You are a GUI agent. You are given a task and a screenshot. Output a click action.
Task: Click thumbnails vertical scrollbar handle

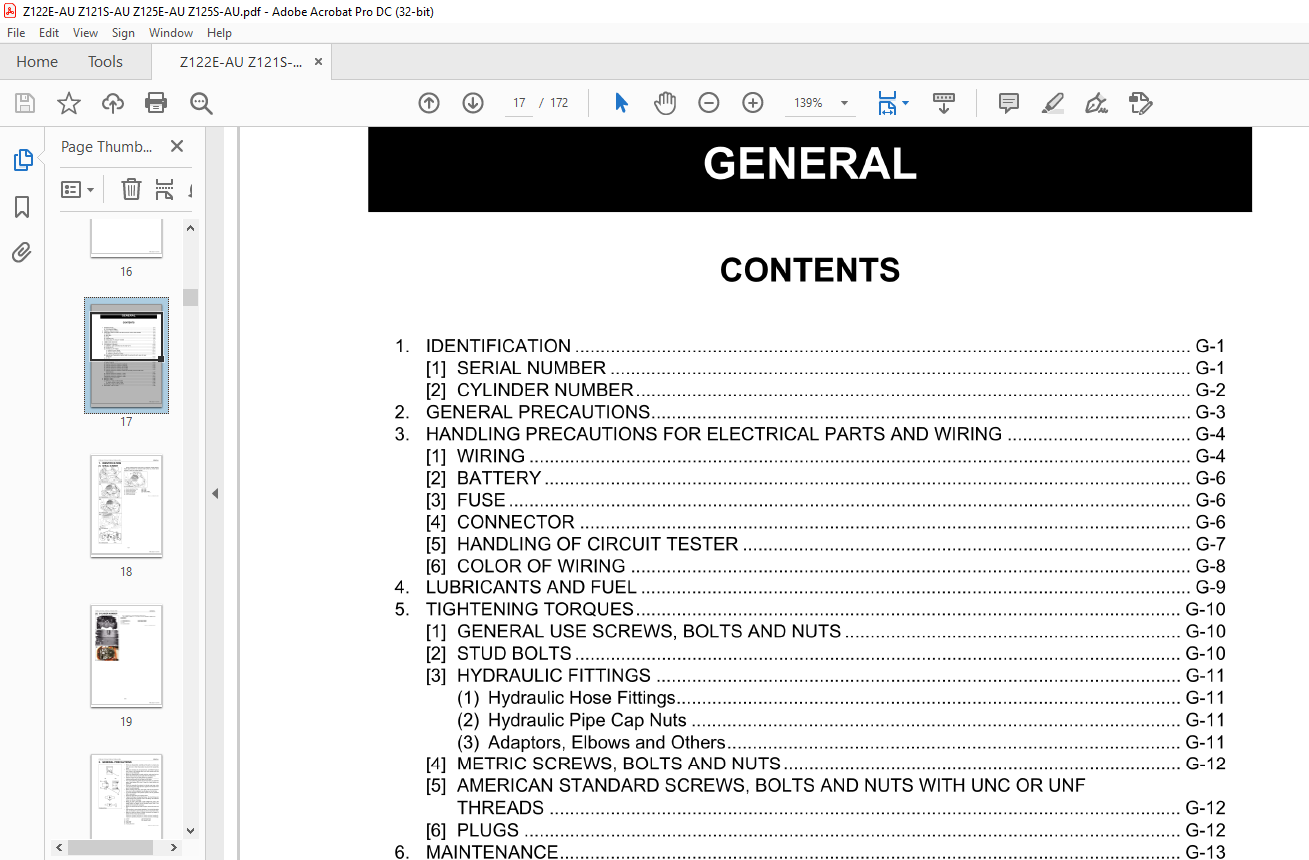(191, 297)
